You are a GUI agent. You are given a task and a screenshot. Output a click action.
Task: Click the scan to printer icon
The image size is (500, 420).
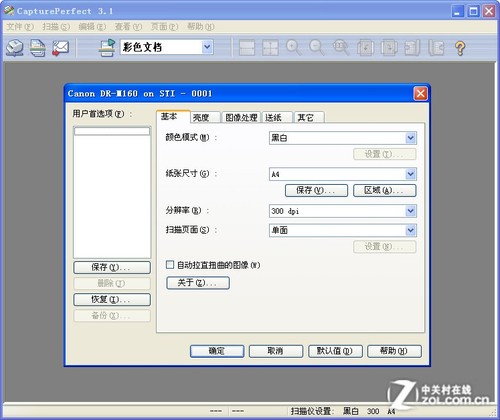click(38, 47)
